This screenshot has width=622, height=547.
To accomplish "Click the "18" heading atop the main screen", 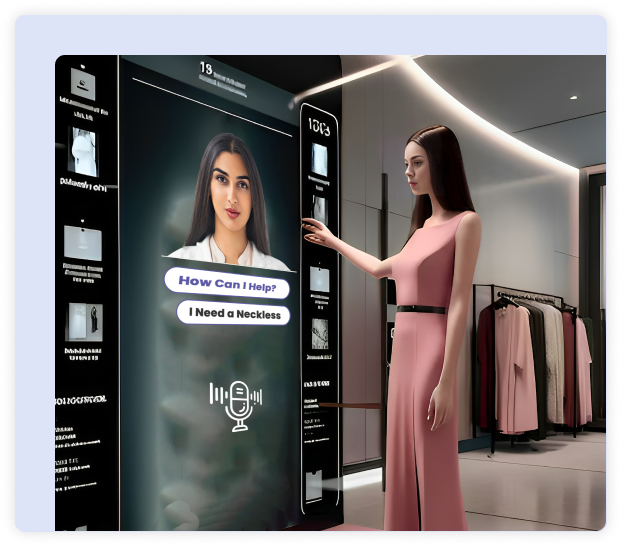I will 206,68.
